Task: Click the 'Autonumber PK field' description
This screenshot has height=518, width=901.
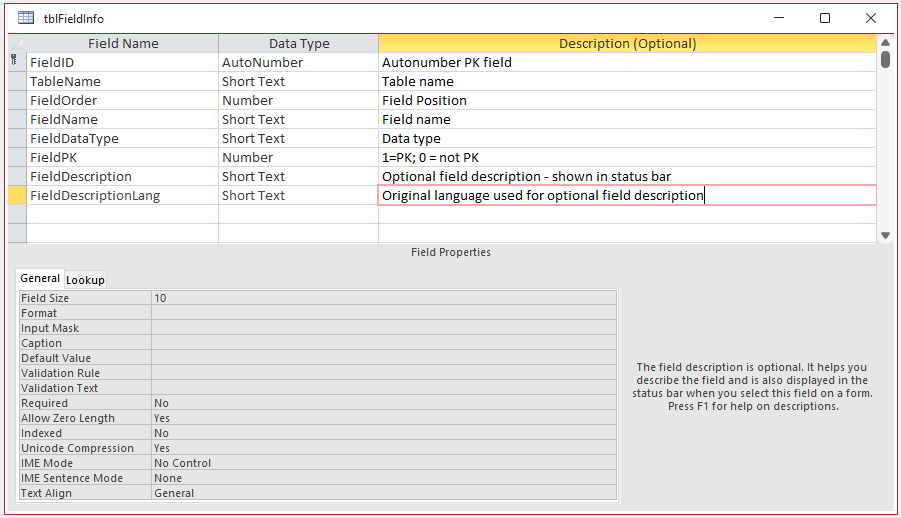Action: coord(627,62)
